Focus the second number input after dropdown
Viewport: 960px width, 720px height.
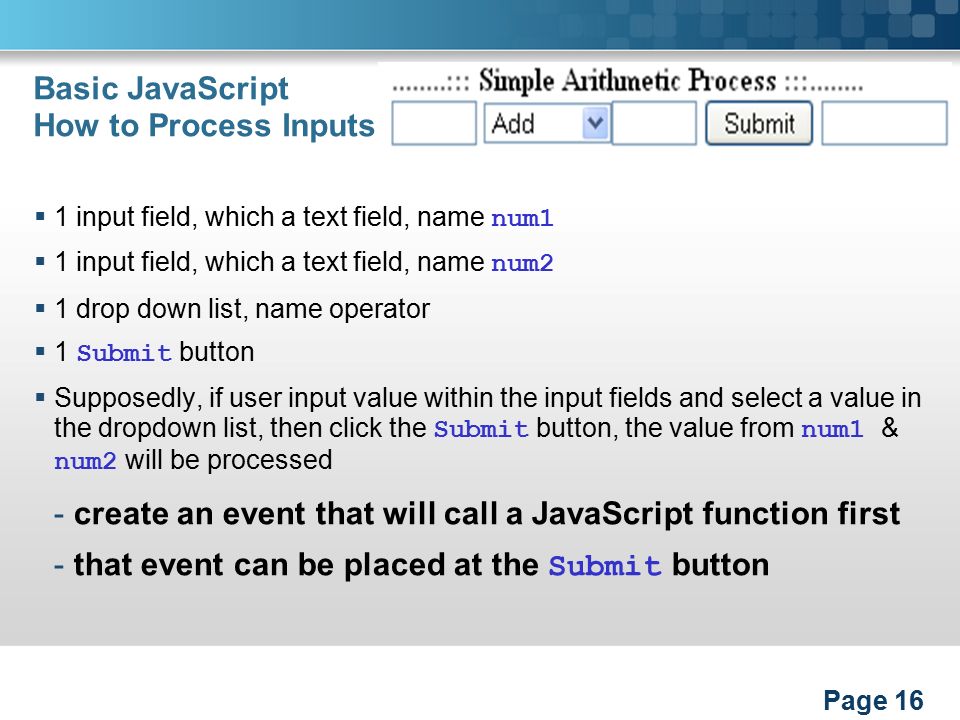coord(654,123)
